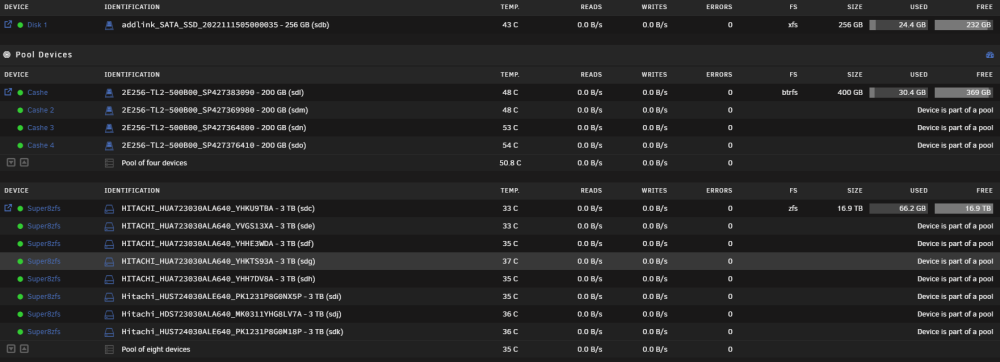Expand the four-device pool with up arrow
The image size is (1000, 362).
pyautogui.click(x=24, y=163)
